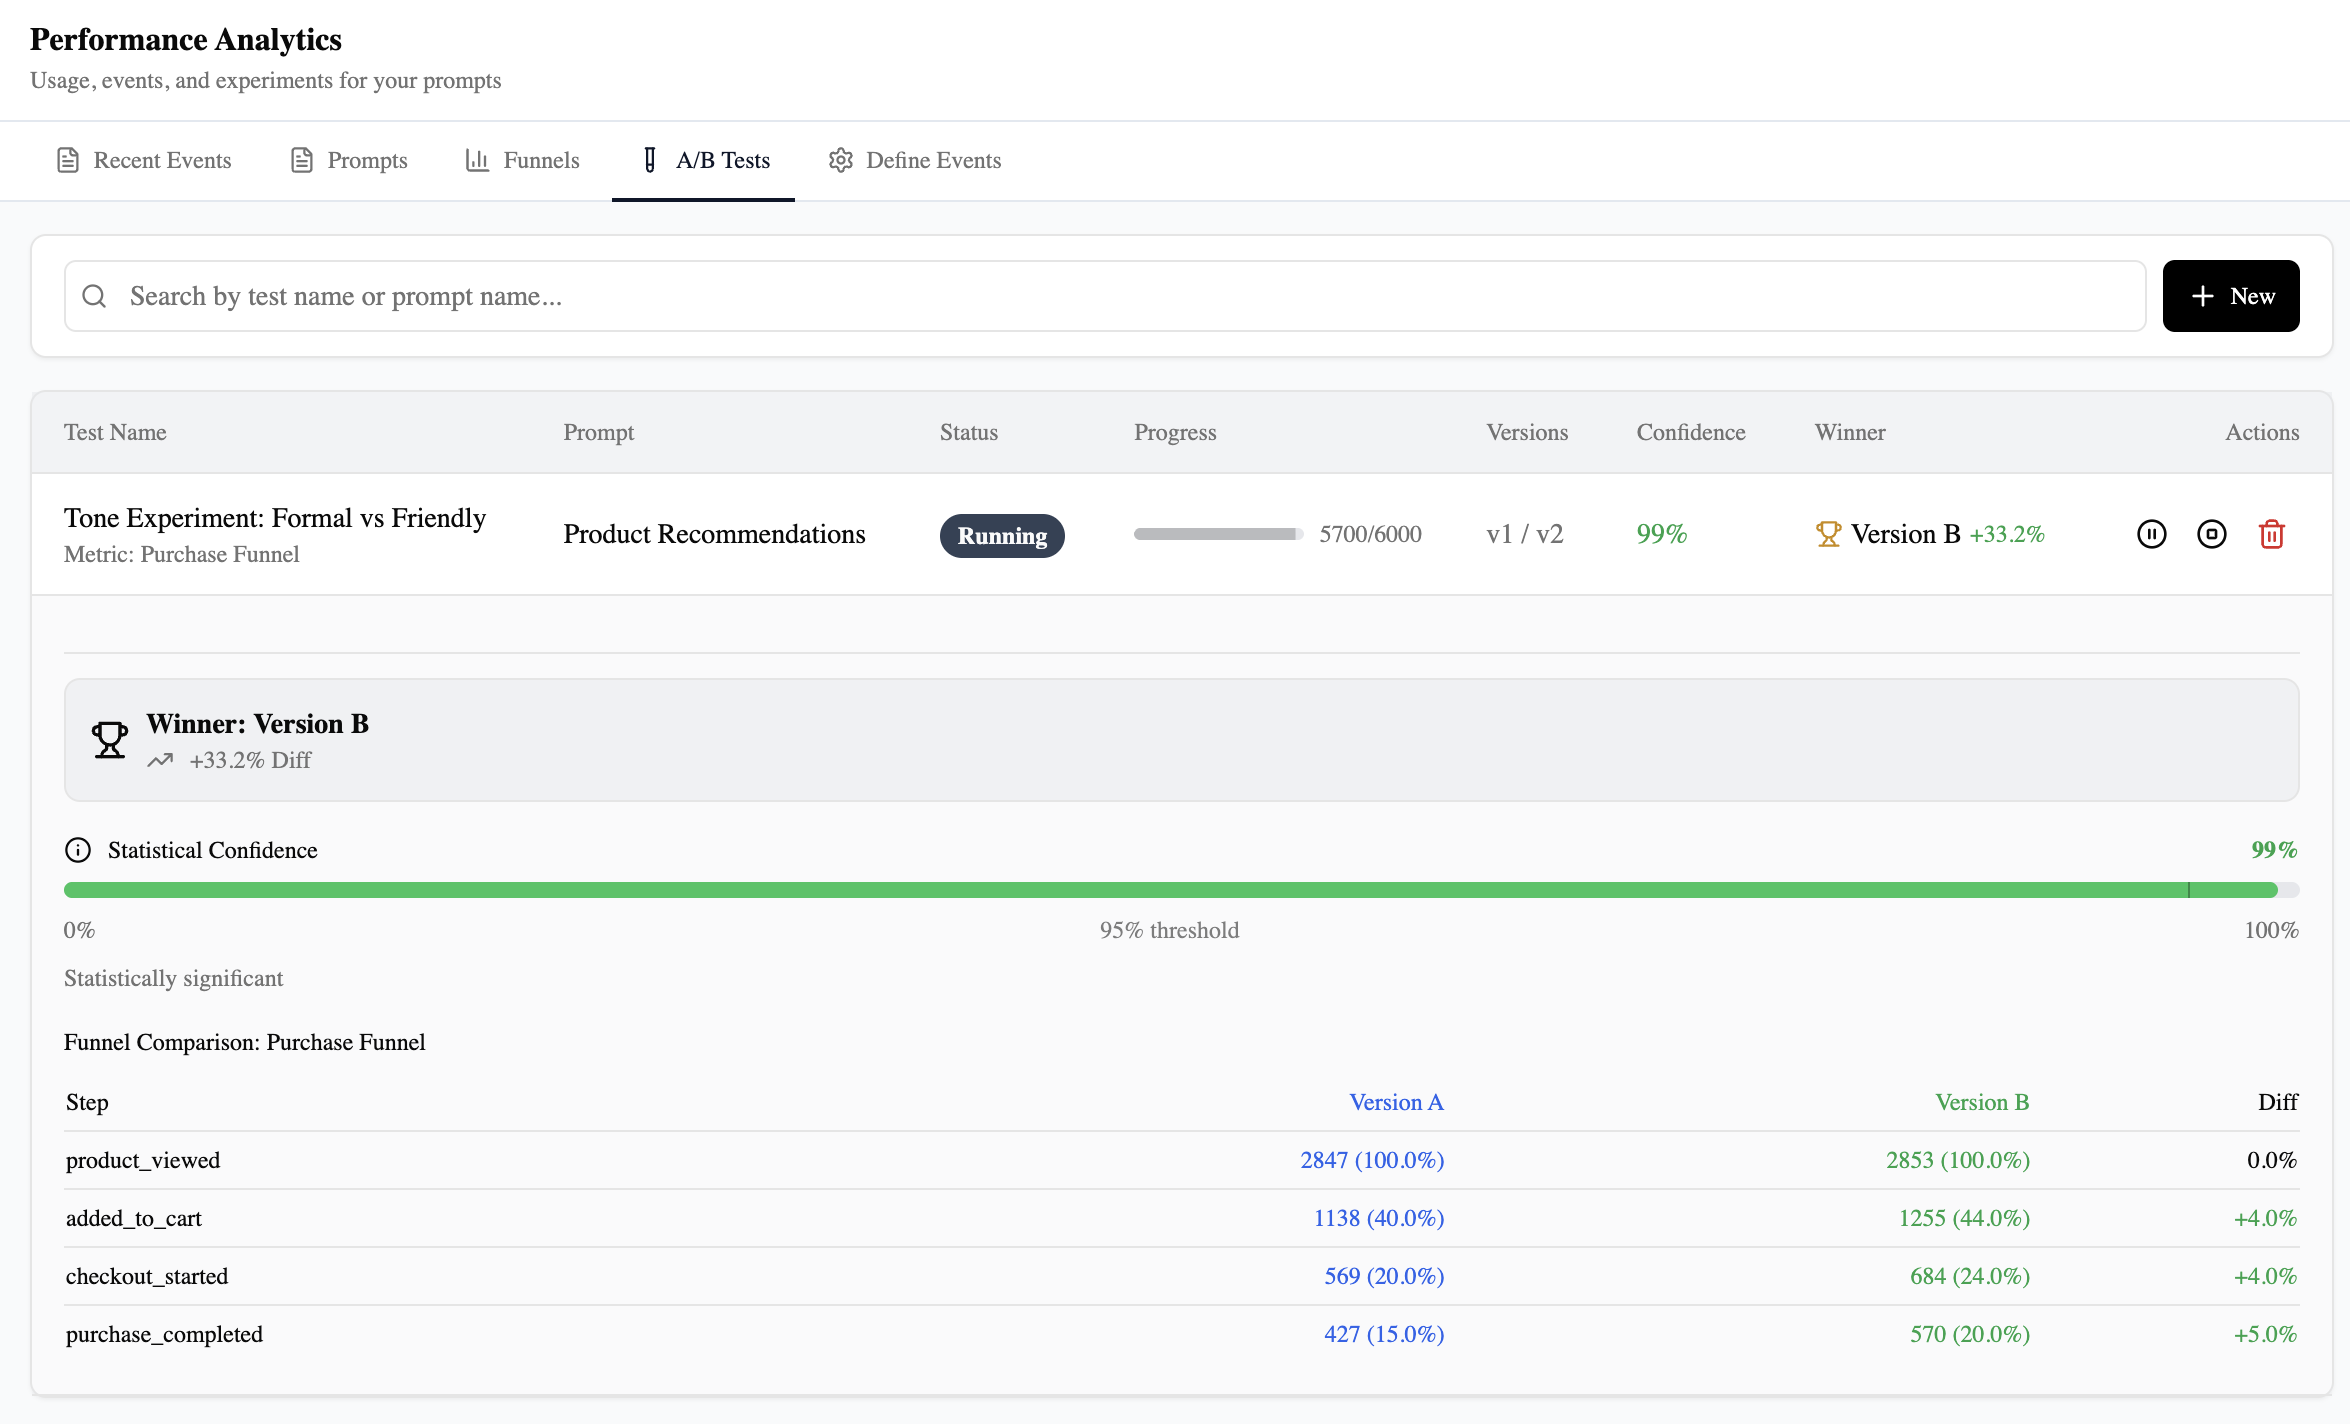Screen dimensions: 2350x1424
Task: Click the search by test name field
Action: pos(700,295)
